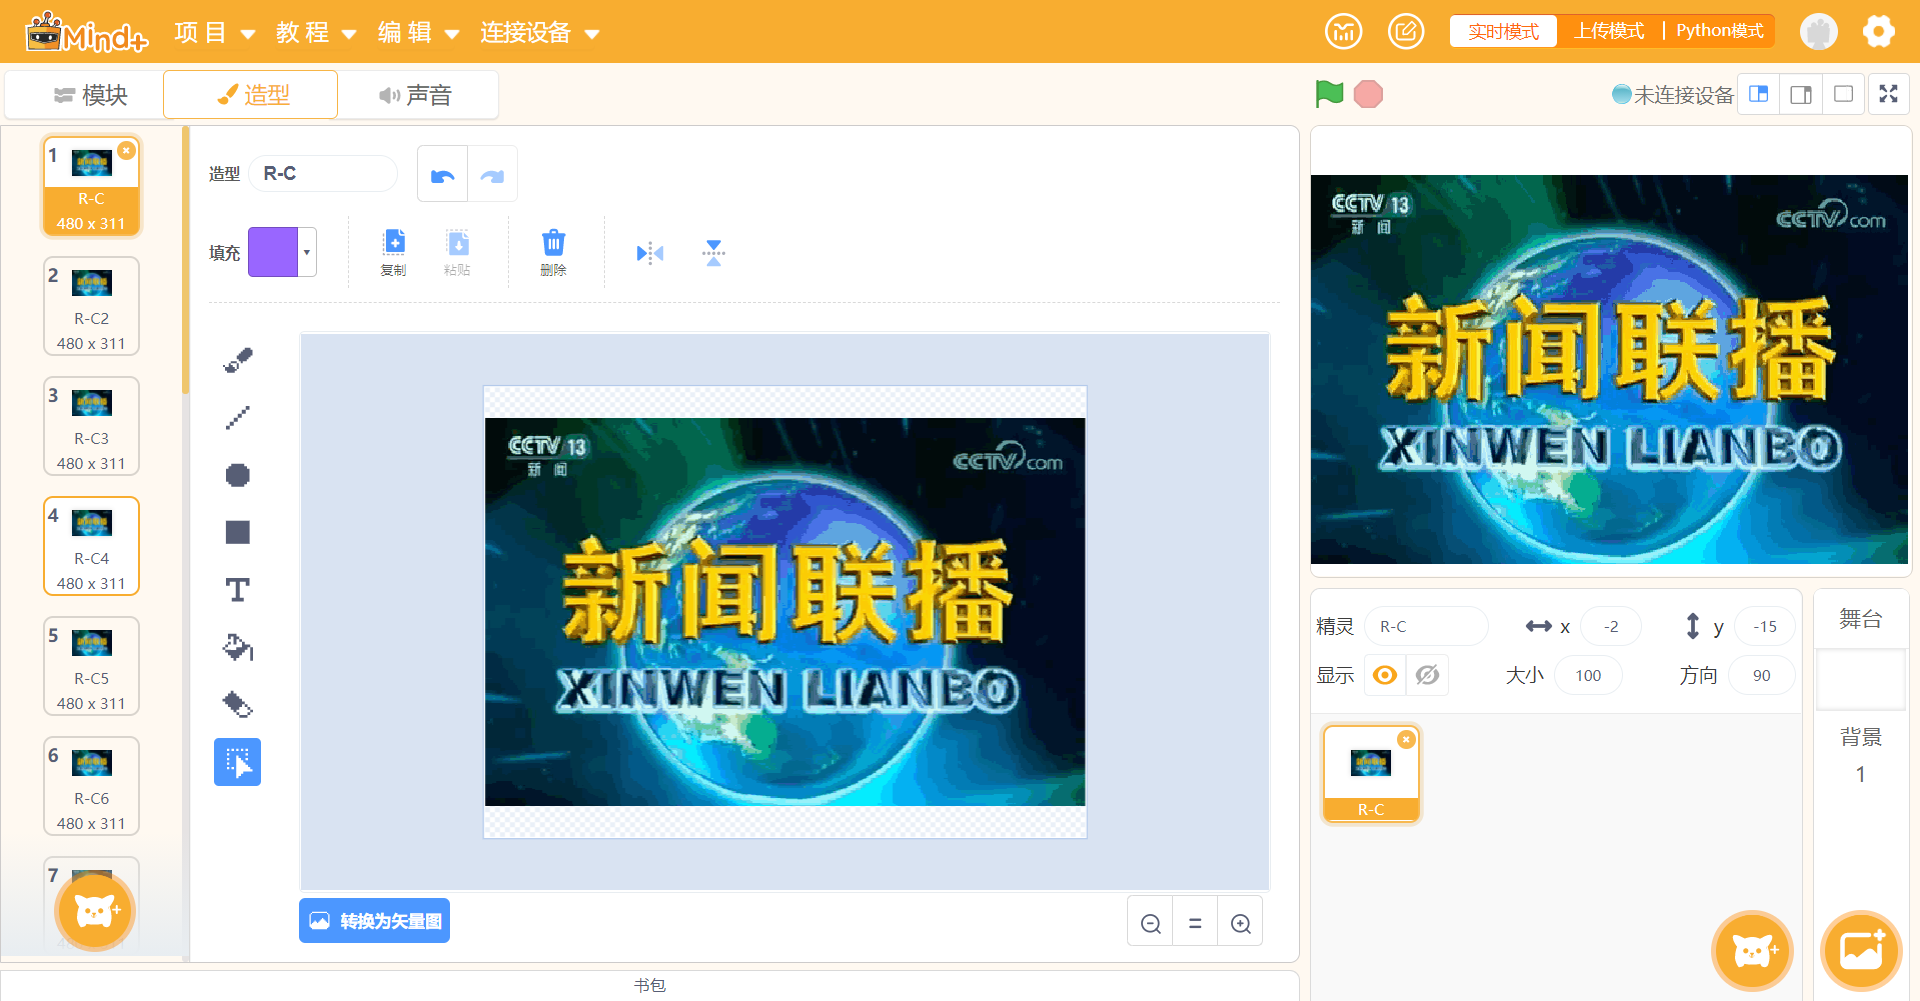Open the feedback edit icon in header
Viewport: 1920px width, 1001px height.
click(x=1406, y=31)
